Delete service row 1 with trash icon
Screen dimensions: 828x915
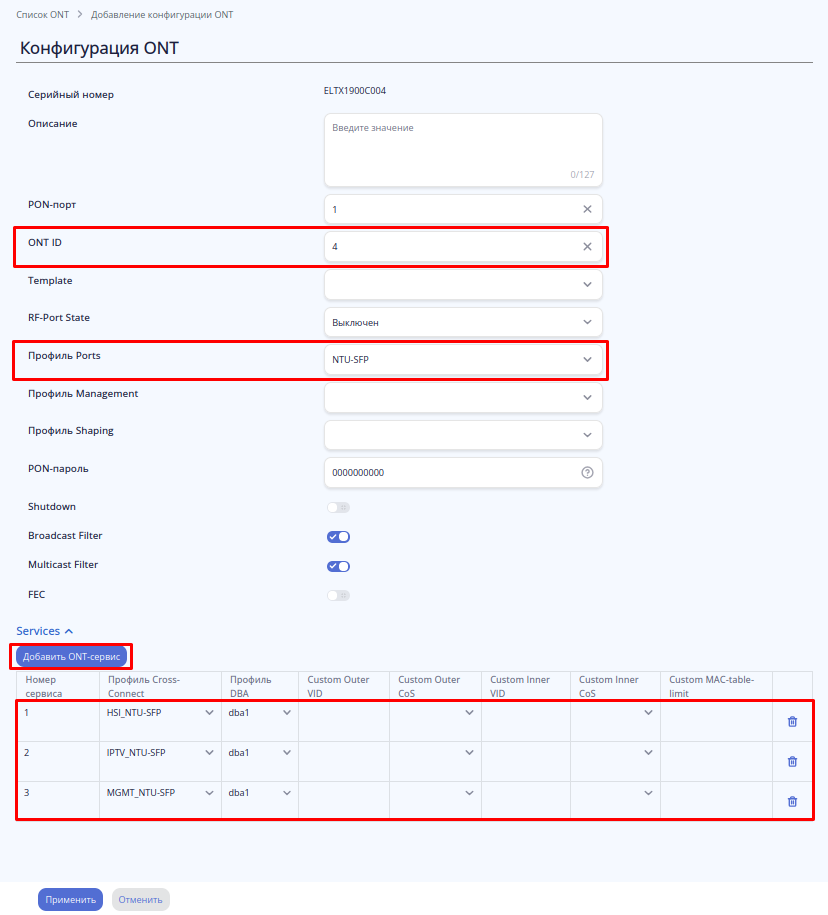(792, 721)
